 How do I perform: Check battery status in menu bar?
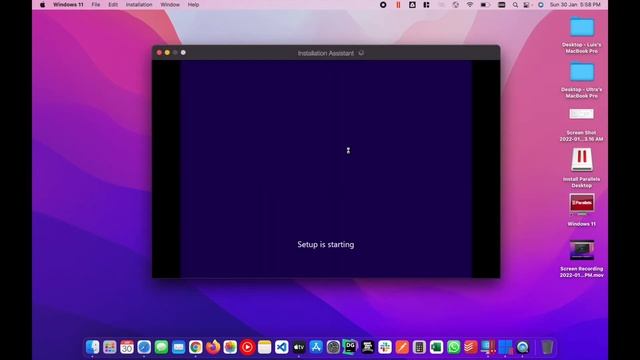[x=485, y=5]
